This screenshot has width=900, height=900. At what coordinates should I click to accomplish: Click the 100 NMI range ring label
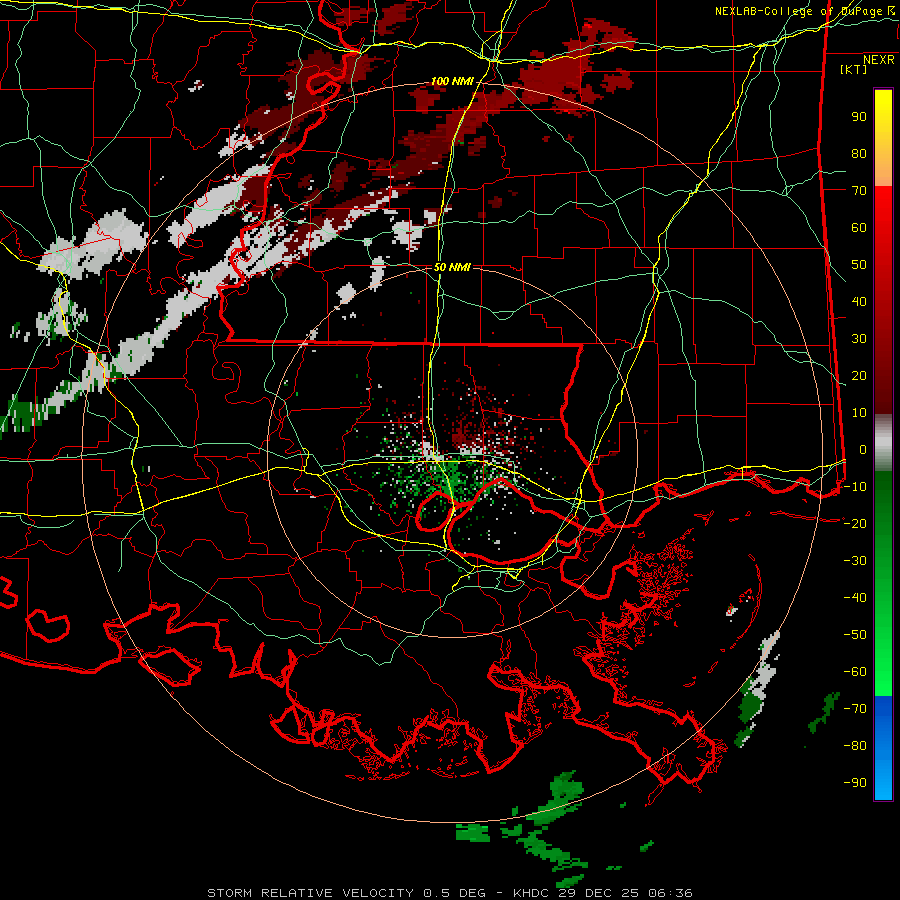[x=452, y=82]
